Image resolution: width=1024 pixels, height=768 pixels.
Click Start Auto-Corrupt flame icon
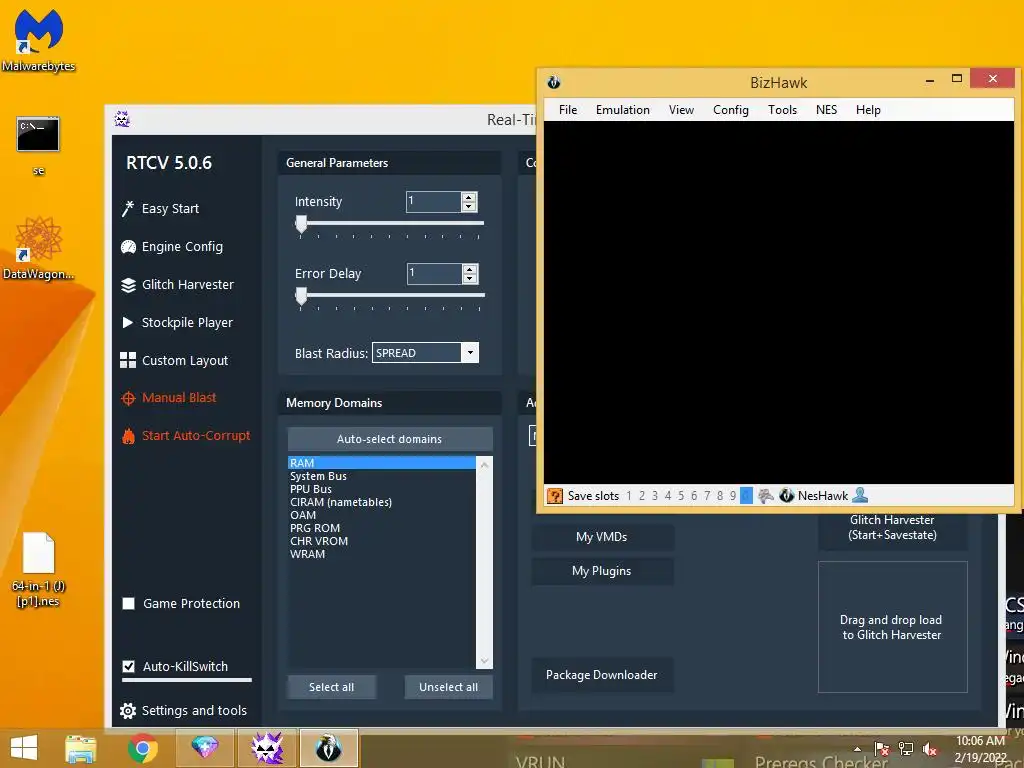click(x=128, y=436)
